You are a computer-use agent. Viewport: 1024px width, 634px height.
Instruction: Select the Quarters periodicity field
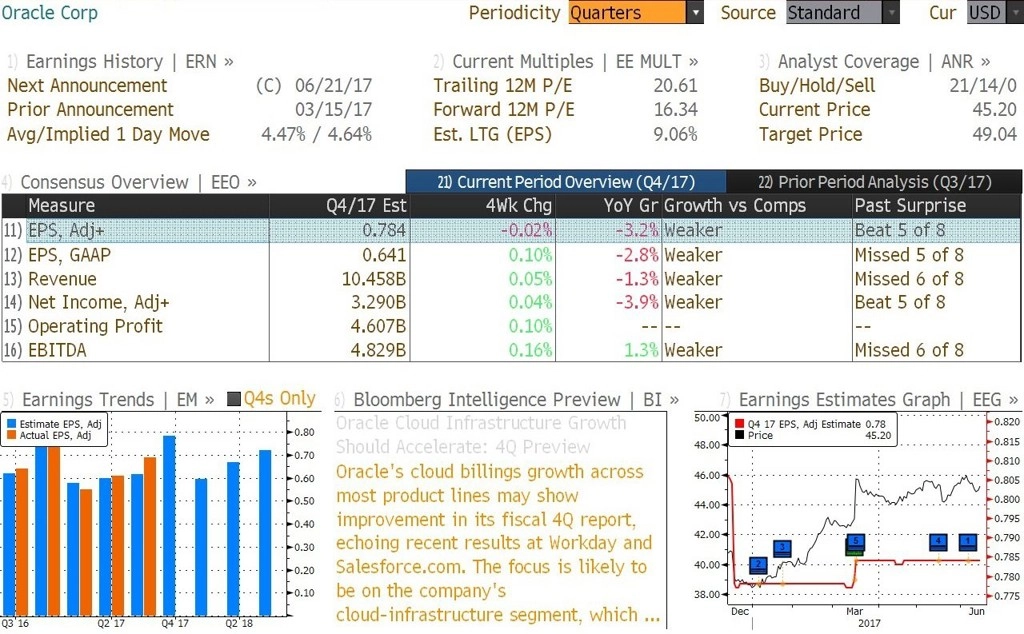tap(627, 12)
